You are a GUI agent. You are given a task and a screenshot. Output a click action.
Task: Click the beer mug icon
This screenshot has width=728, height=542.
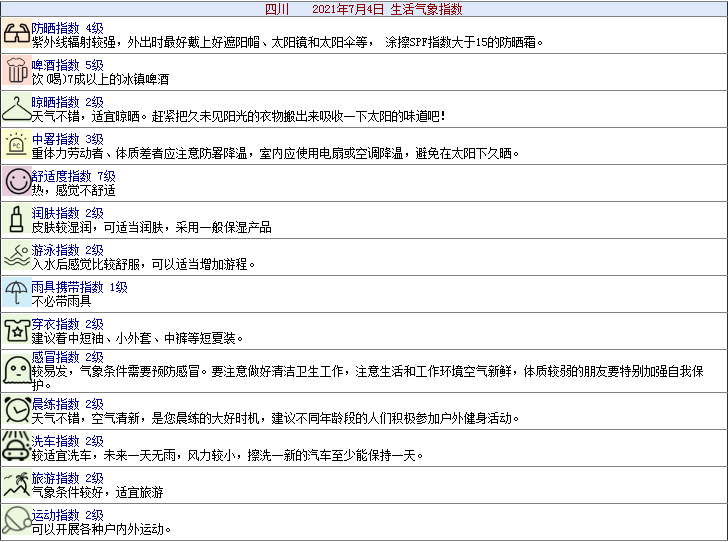click(x=16, y=72)
